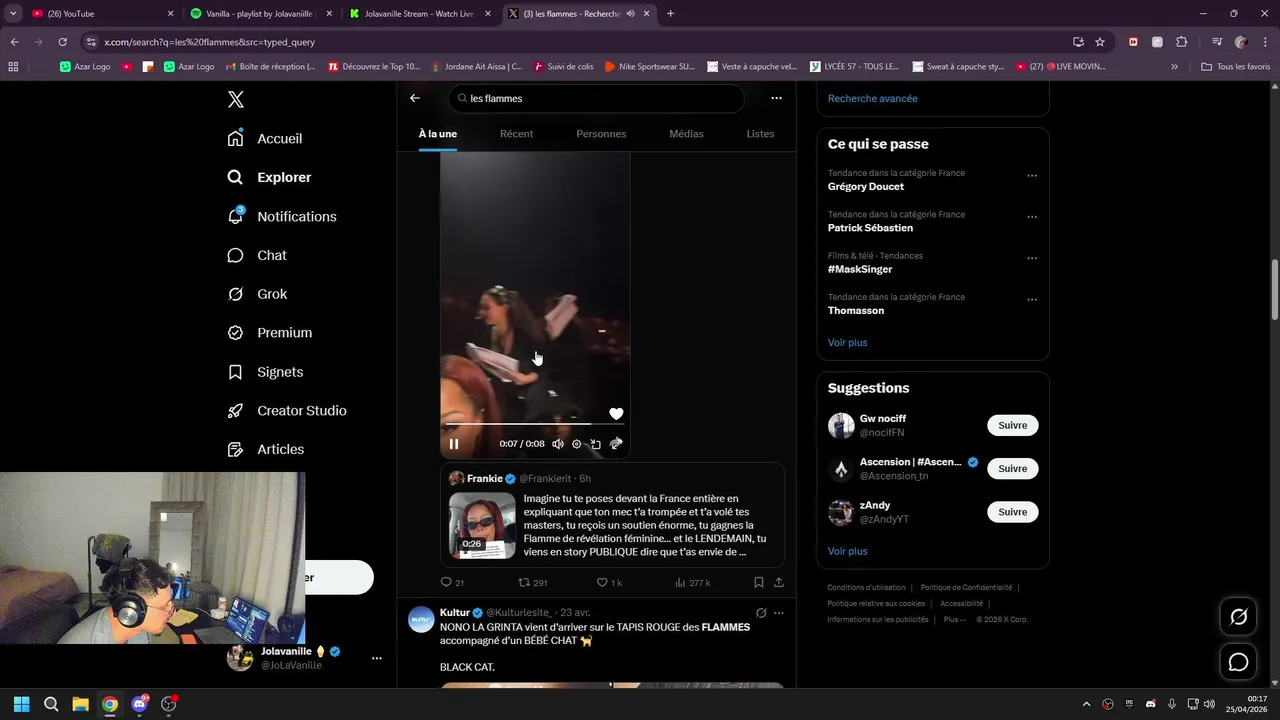Open the #MaskSinger trend
1280x720 pixels.
coord(860,270)
